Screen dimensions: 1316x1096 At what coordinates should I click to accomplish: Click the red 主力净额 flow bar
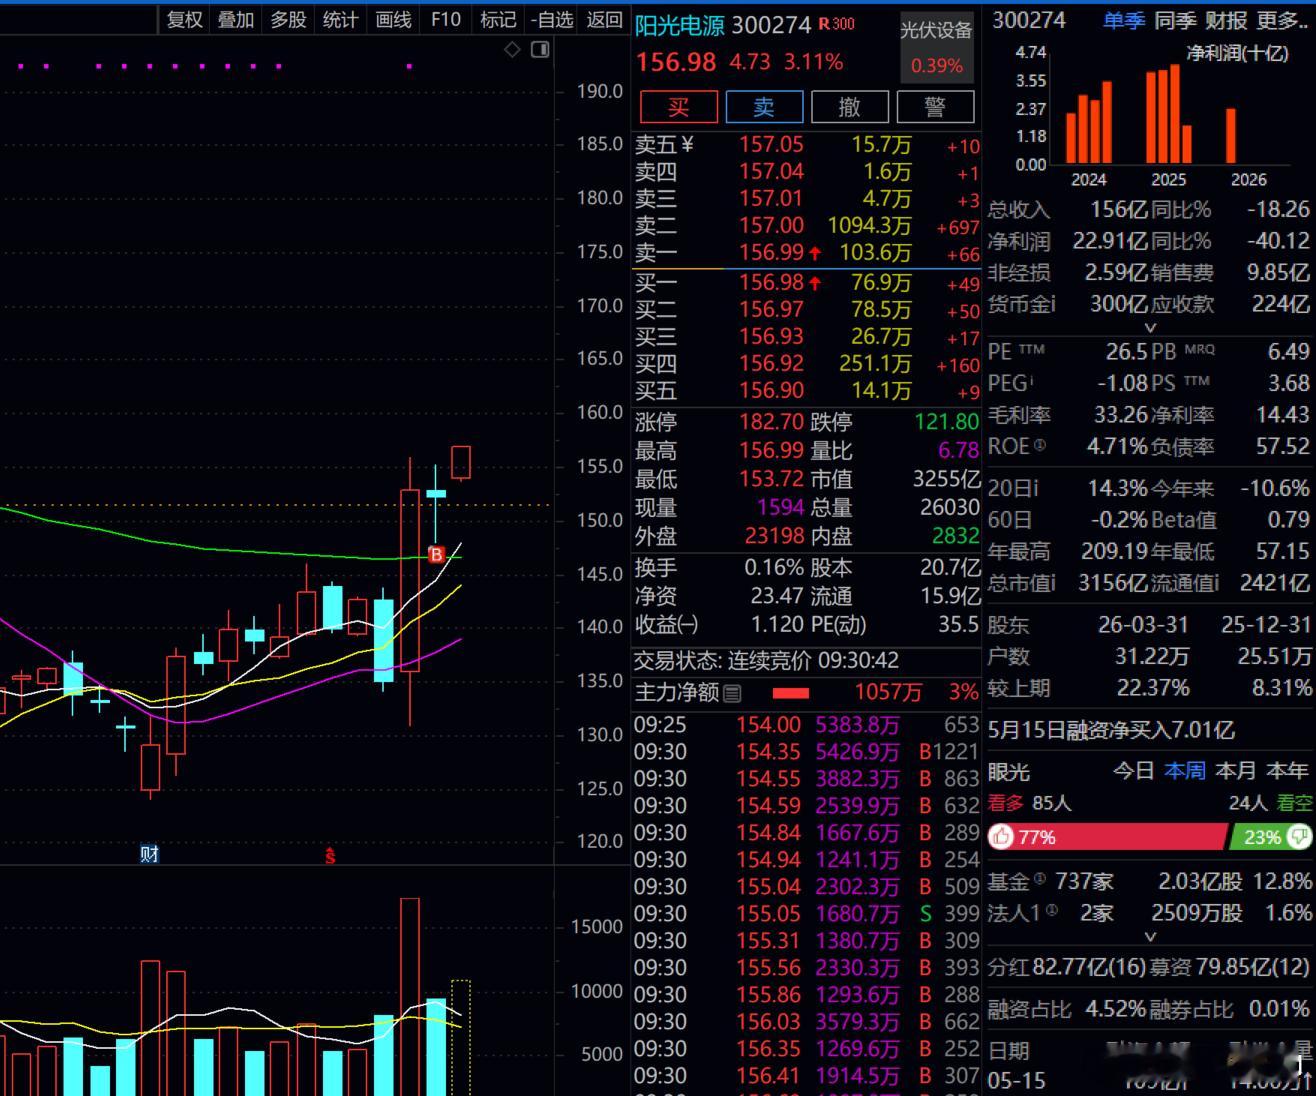tap(791, 693)
